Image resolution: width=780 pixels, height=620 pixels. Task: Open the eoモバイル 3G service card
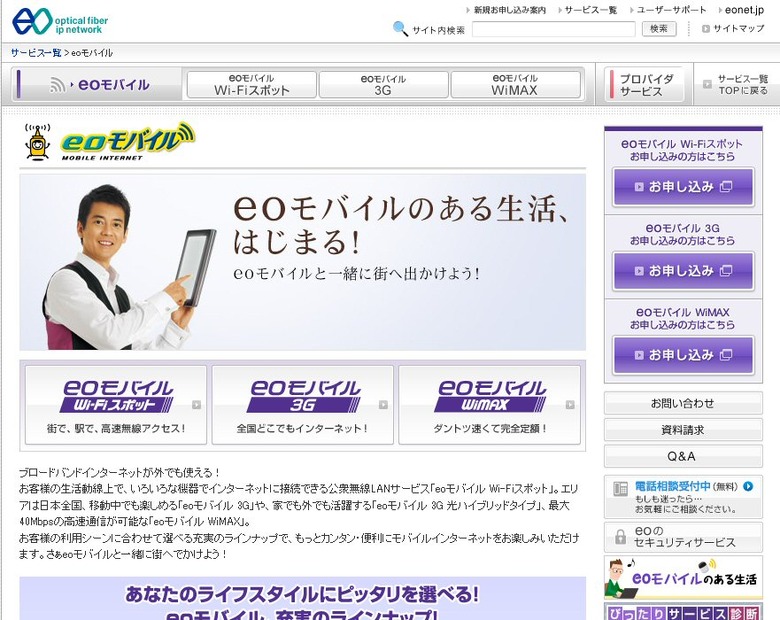coord(302,405)
